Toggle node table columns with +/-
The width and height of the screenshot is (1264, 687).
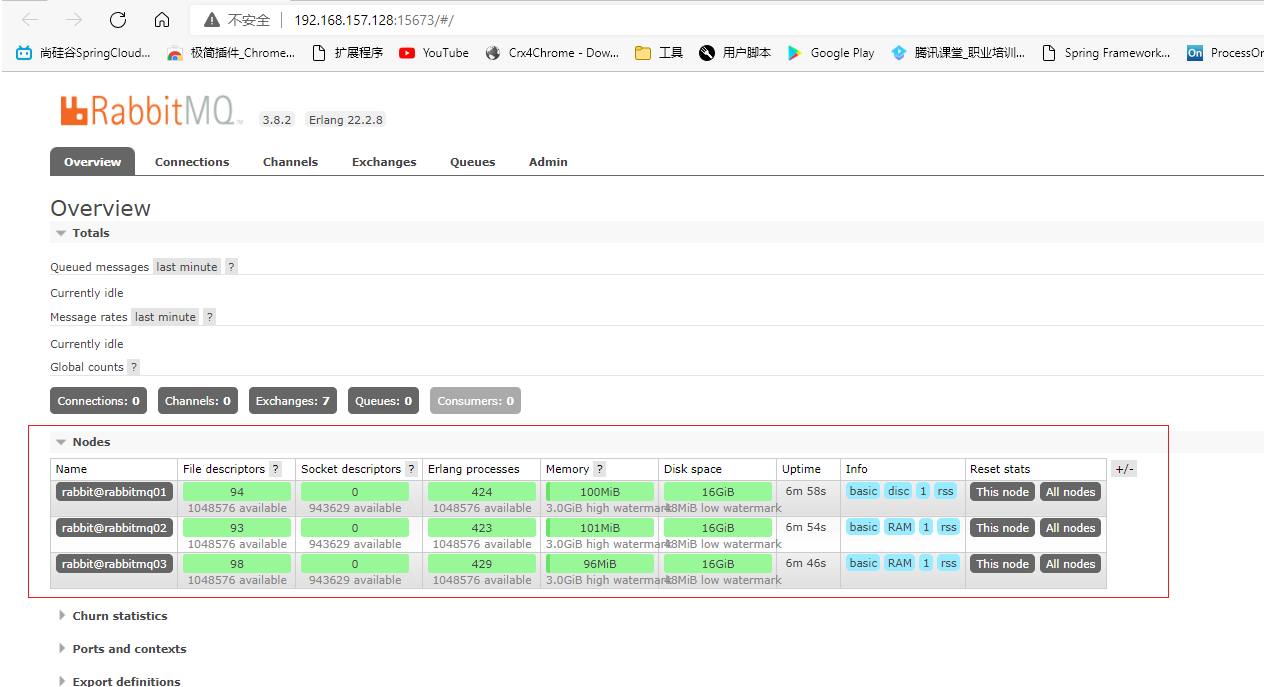coord(1124,469)
